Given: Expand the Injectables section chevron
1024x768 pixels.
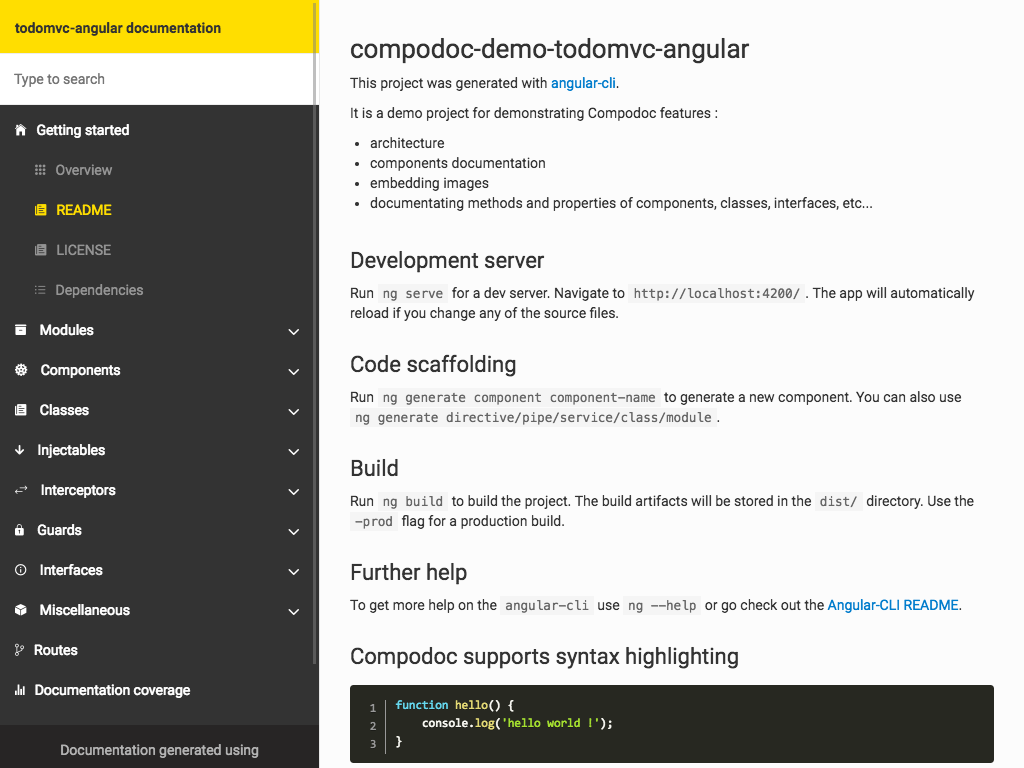Looking at the screenshot, I should pos(294,451).
